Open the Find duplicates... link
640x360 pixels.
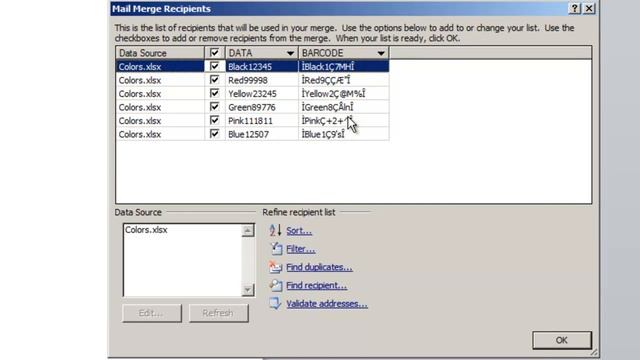coord(319,267)
